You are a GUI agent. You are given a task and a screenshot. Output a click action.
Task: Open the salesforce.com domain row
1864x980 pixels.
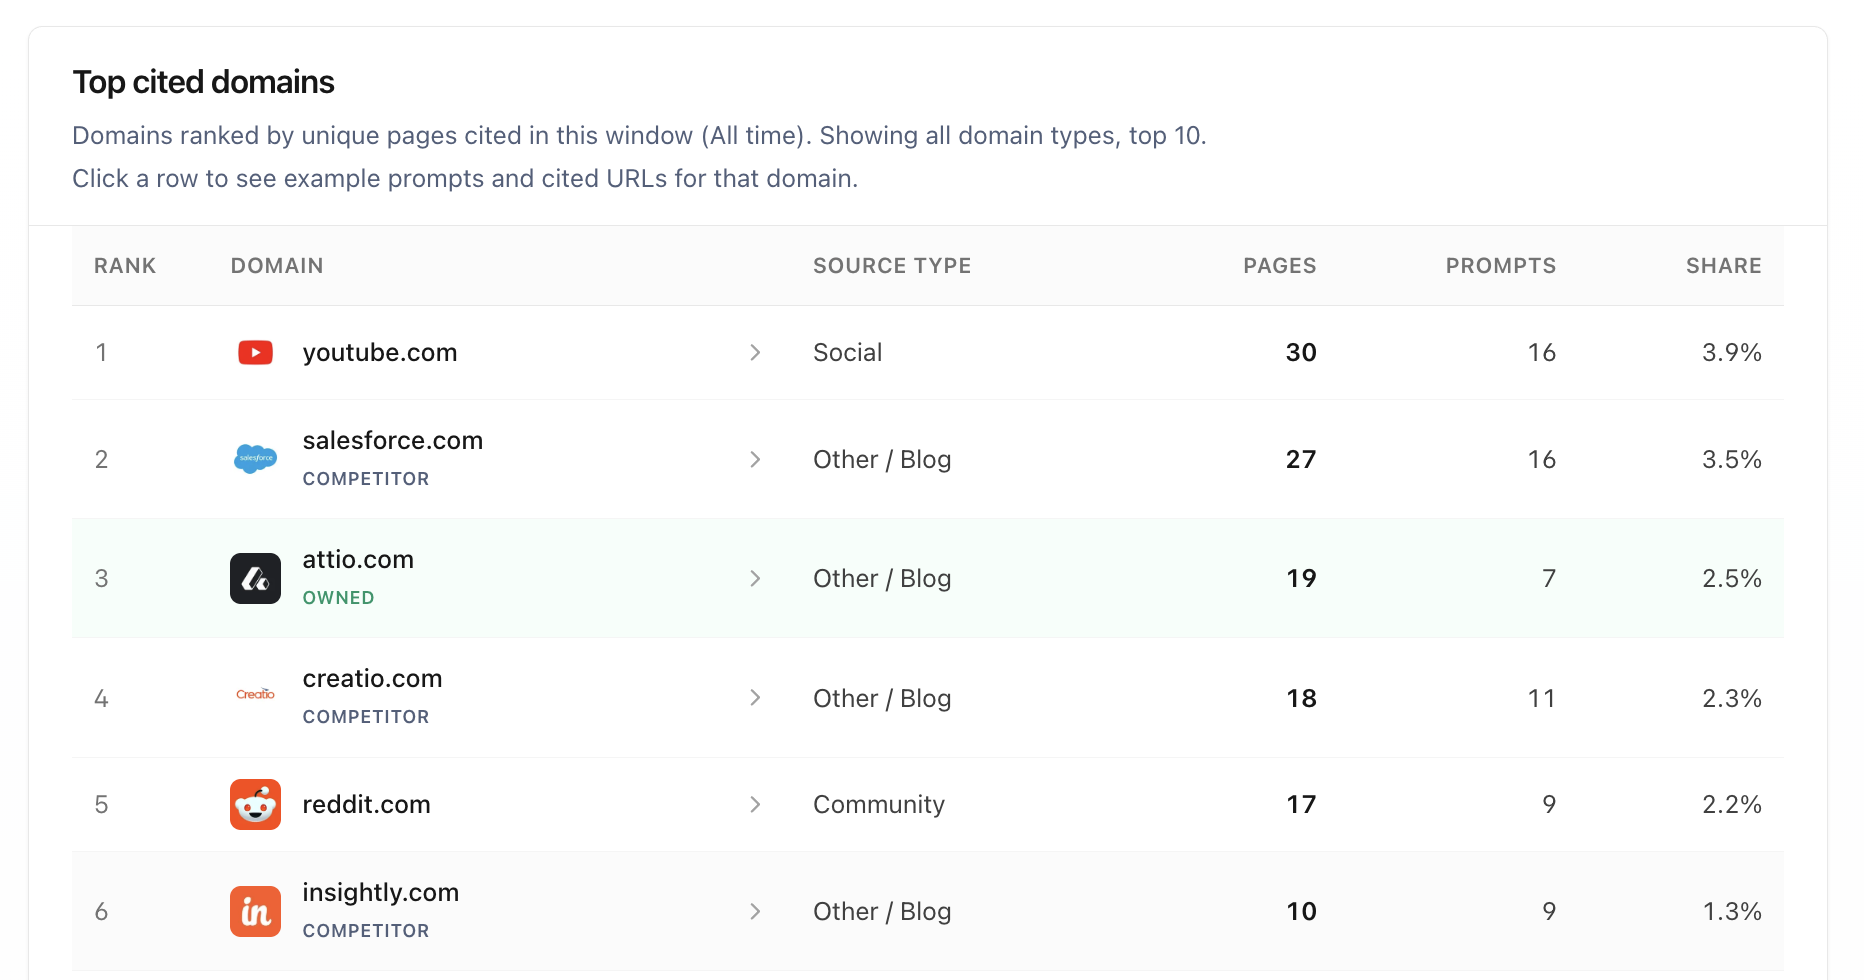tap(928, 459)
